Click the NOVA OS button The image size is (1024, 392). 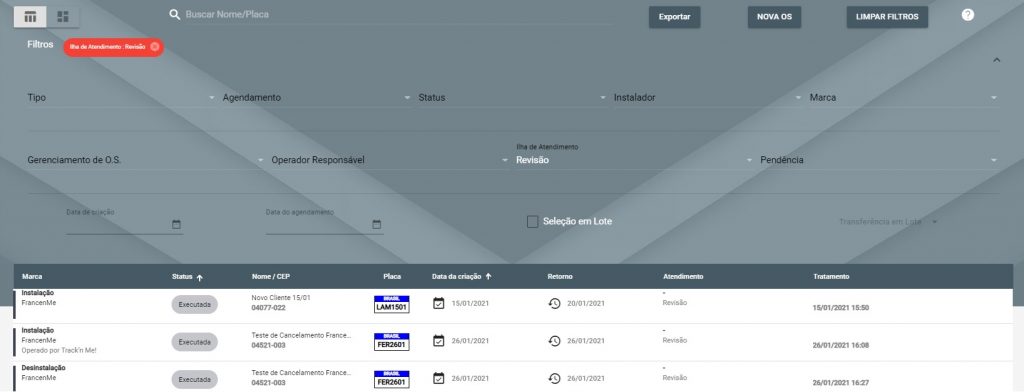click(x=775, y=17)
